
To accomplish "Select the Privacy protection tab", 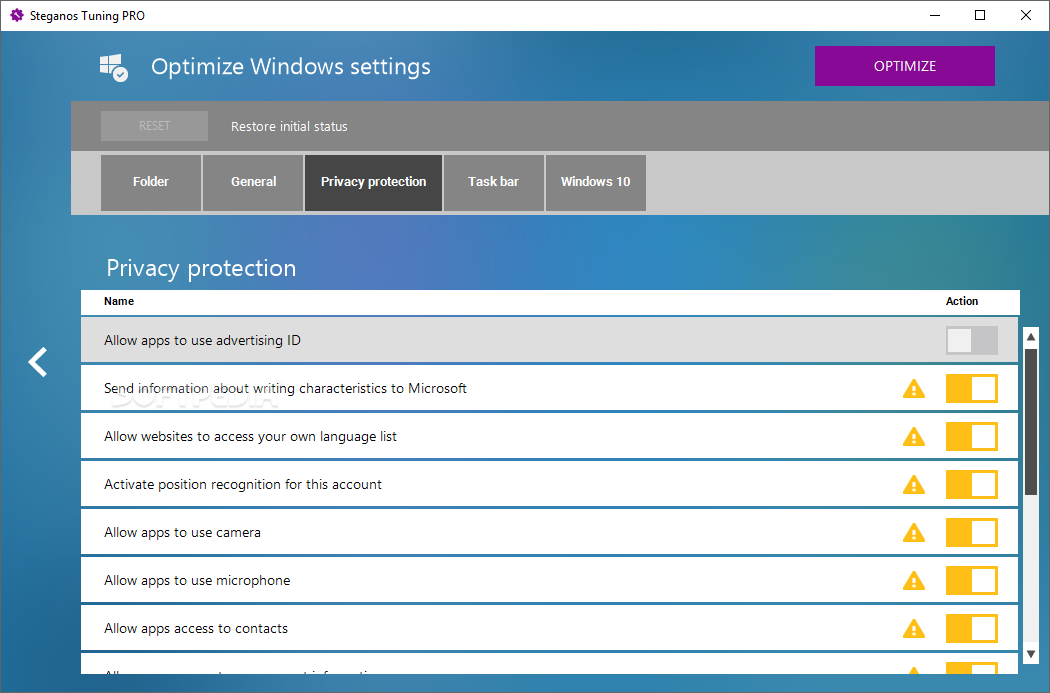I will click(x=373, y=182).
